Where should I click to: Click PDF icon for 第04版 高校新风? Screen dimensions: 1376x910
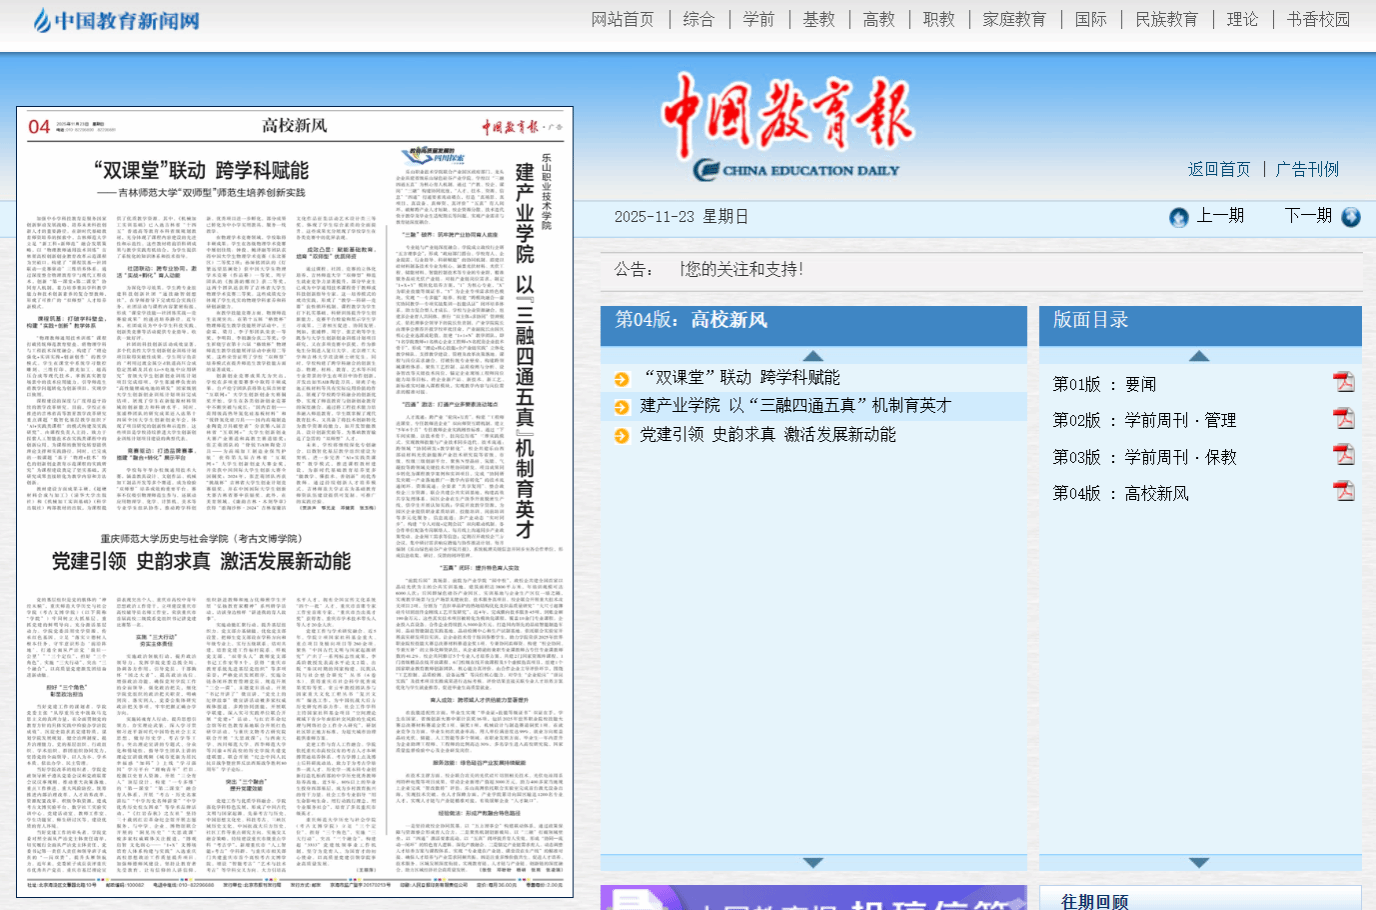[x=1343, y=491]
